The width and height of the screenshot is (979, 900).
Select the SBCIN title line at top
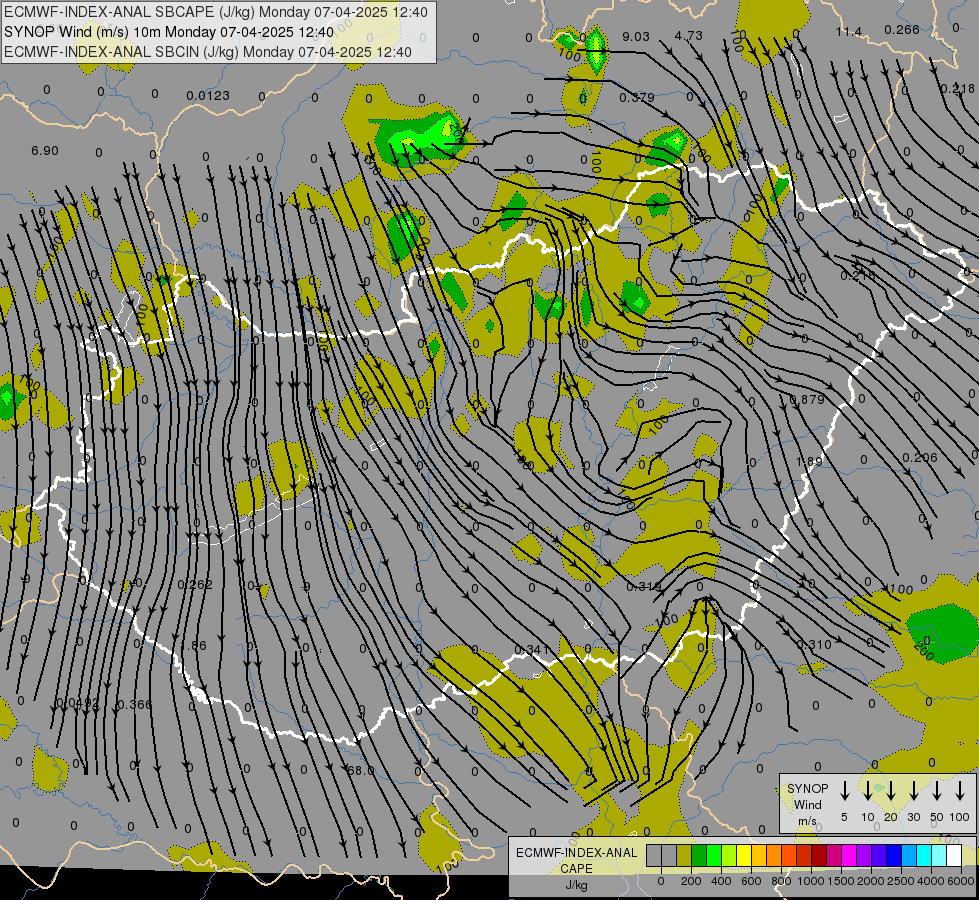pyautogui.click(x=208, y=52)
